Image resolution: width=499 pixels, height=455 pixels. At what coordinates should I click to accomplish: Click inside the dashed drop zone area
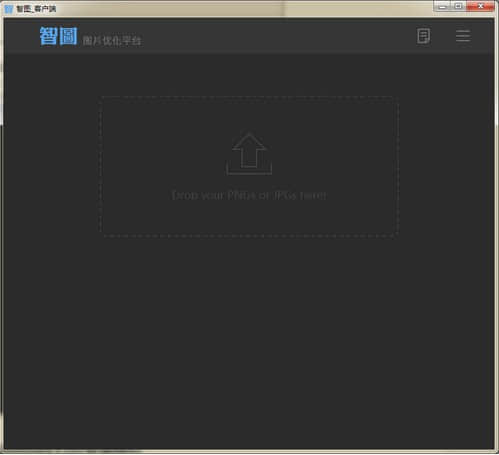[x=249, y=167]
